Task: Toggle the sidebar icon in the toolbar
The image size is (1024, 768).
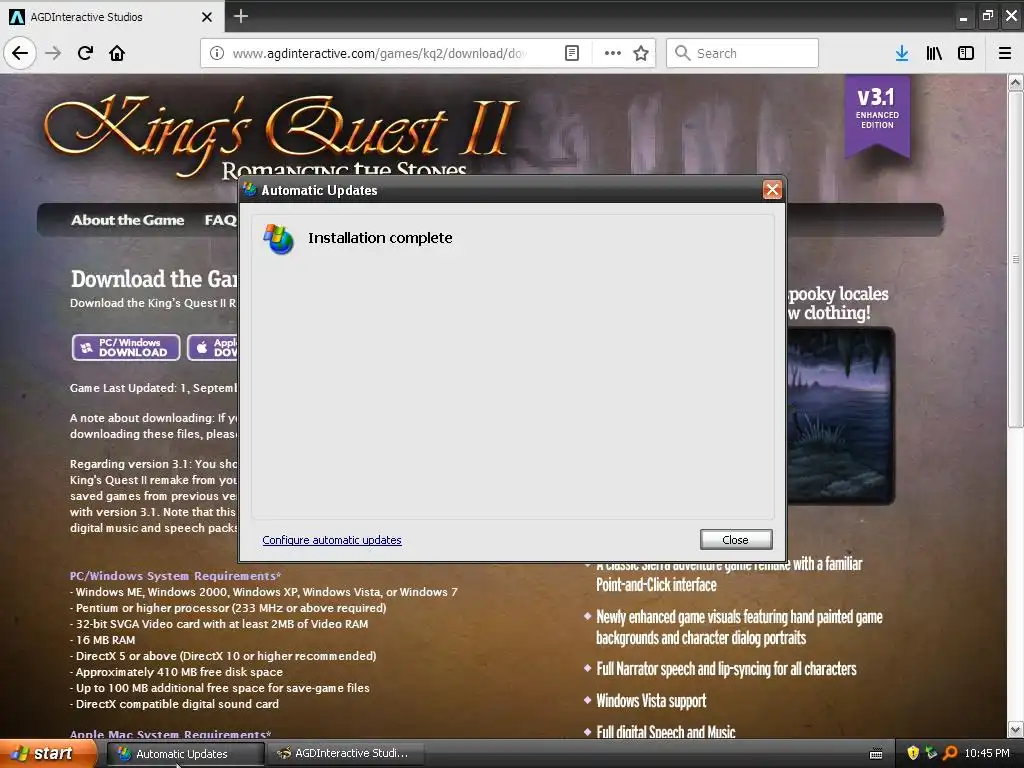Action: pyautogui.click(x=966, y=53)
